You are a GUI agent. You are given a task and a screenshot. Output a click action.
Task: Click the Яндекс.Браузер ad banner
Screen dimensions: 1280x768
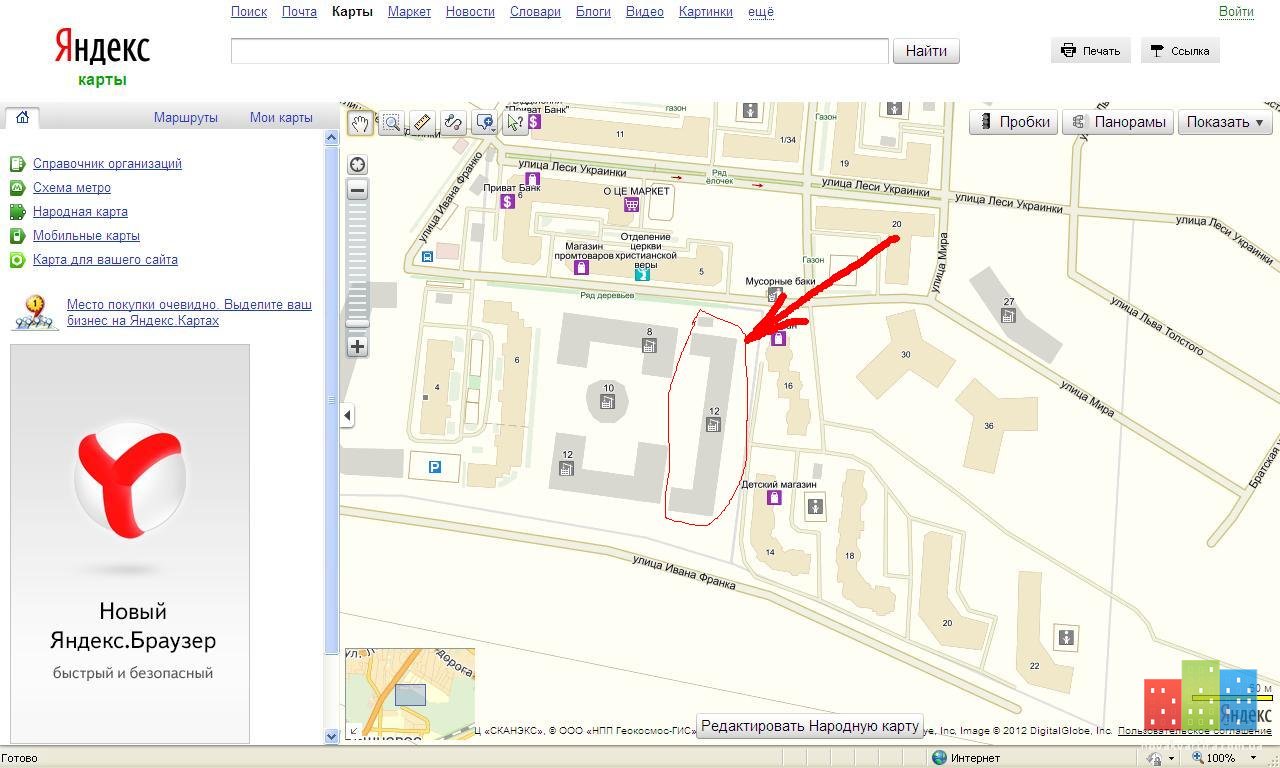[x=130, y=544]
